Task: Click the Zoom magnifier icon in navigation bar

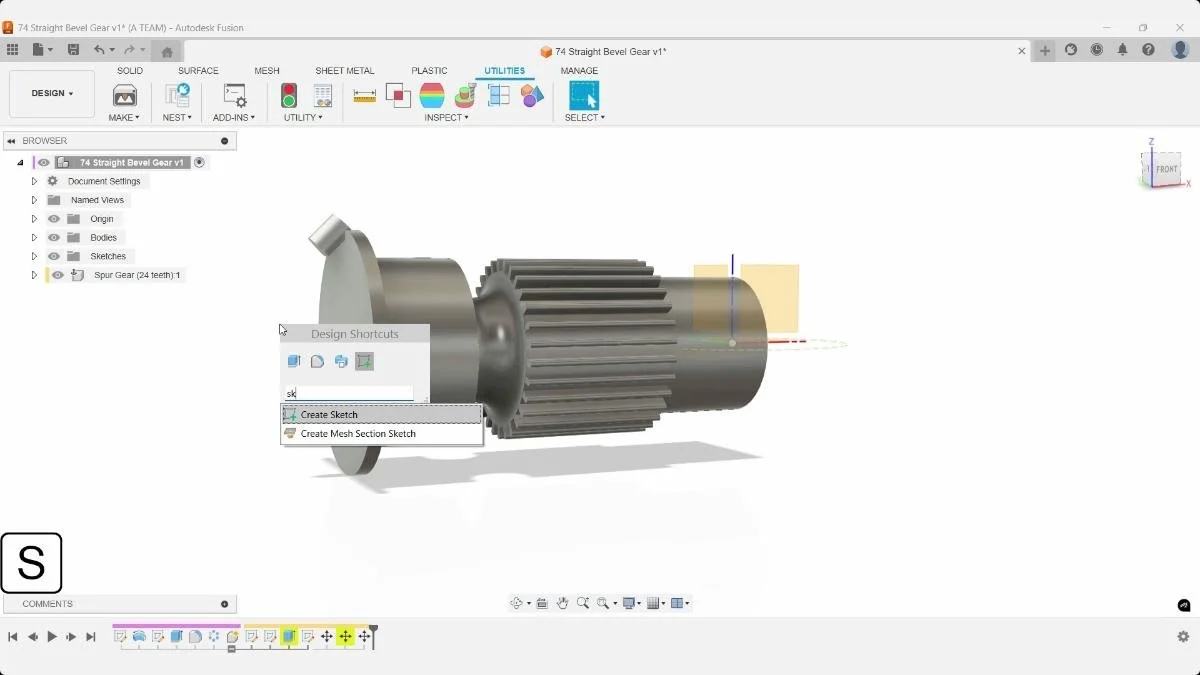Action: [x=583, y=603]
